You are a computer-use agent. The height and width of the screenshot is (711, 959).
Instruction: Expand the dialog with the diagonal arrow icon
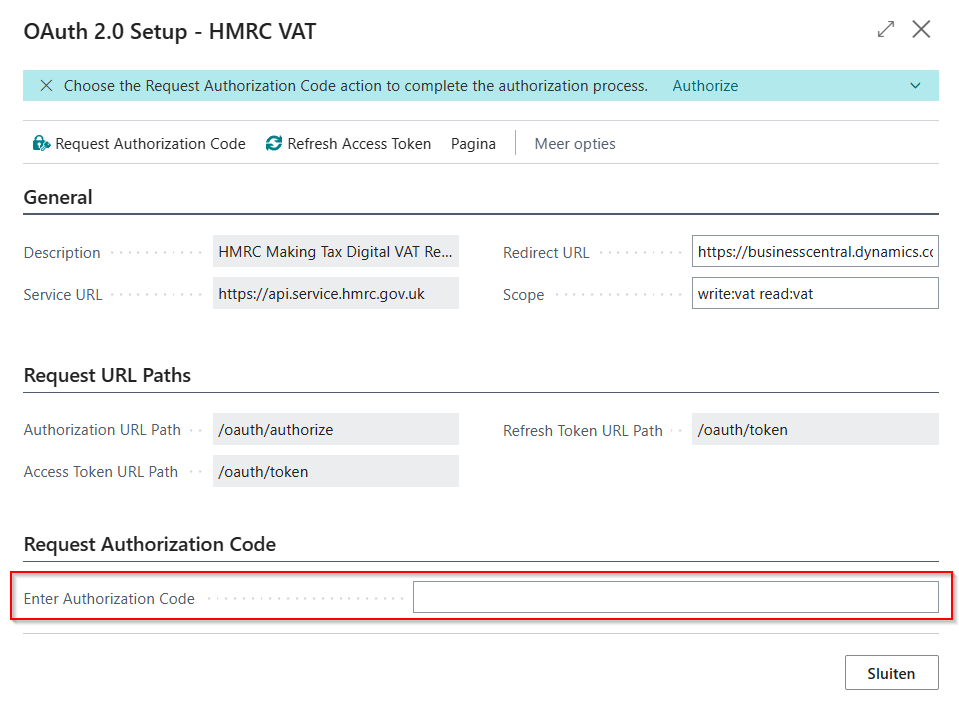(x=886, y=29)
